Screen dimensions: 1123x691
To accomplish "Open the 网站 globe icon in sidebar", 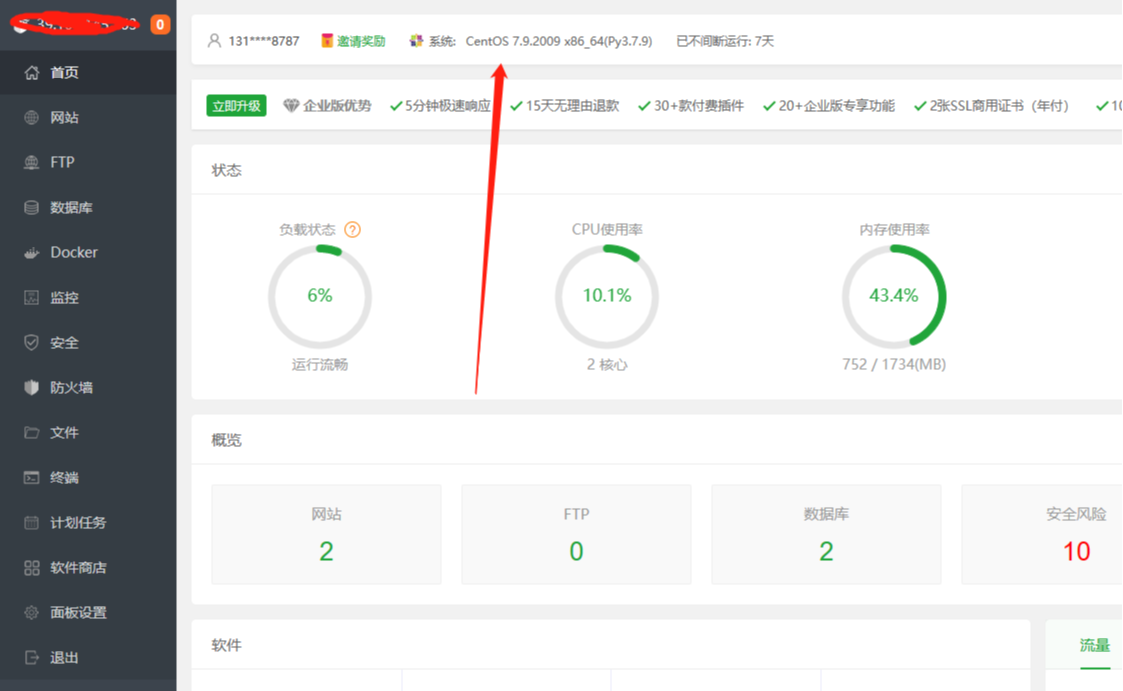I will click(x=31, y=117).
